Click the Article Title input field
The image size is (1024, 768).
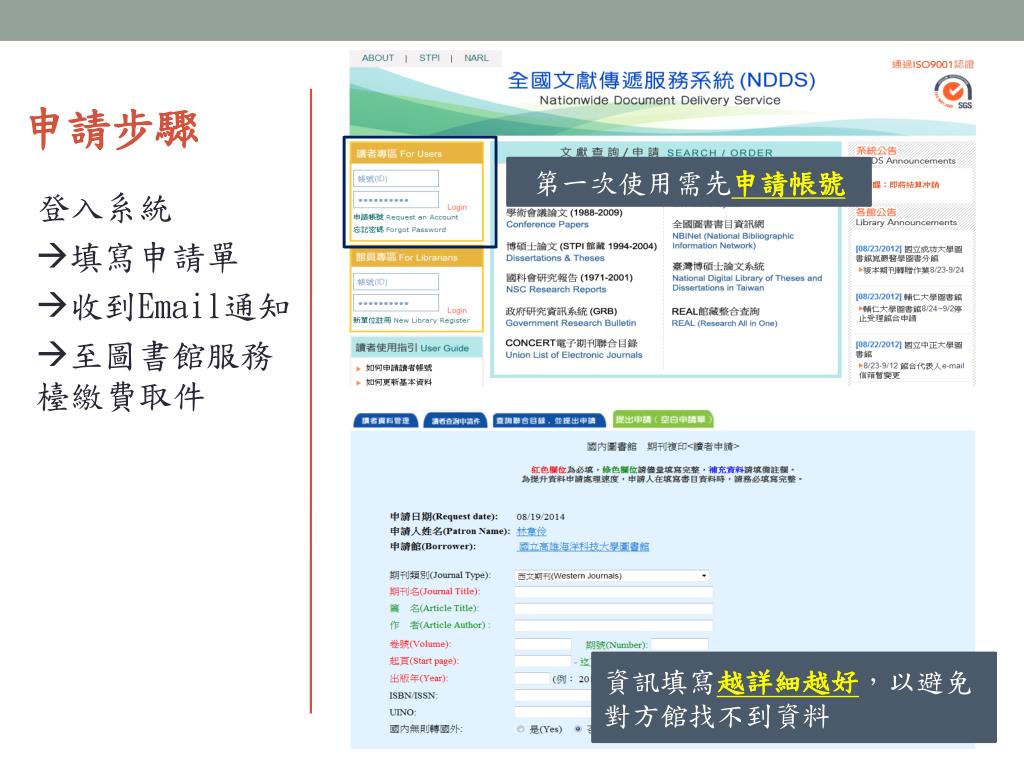613,609
